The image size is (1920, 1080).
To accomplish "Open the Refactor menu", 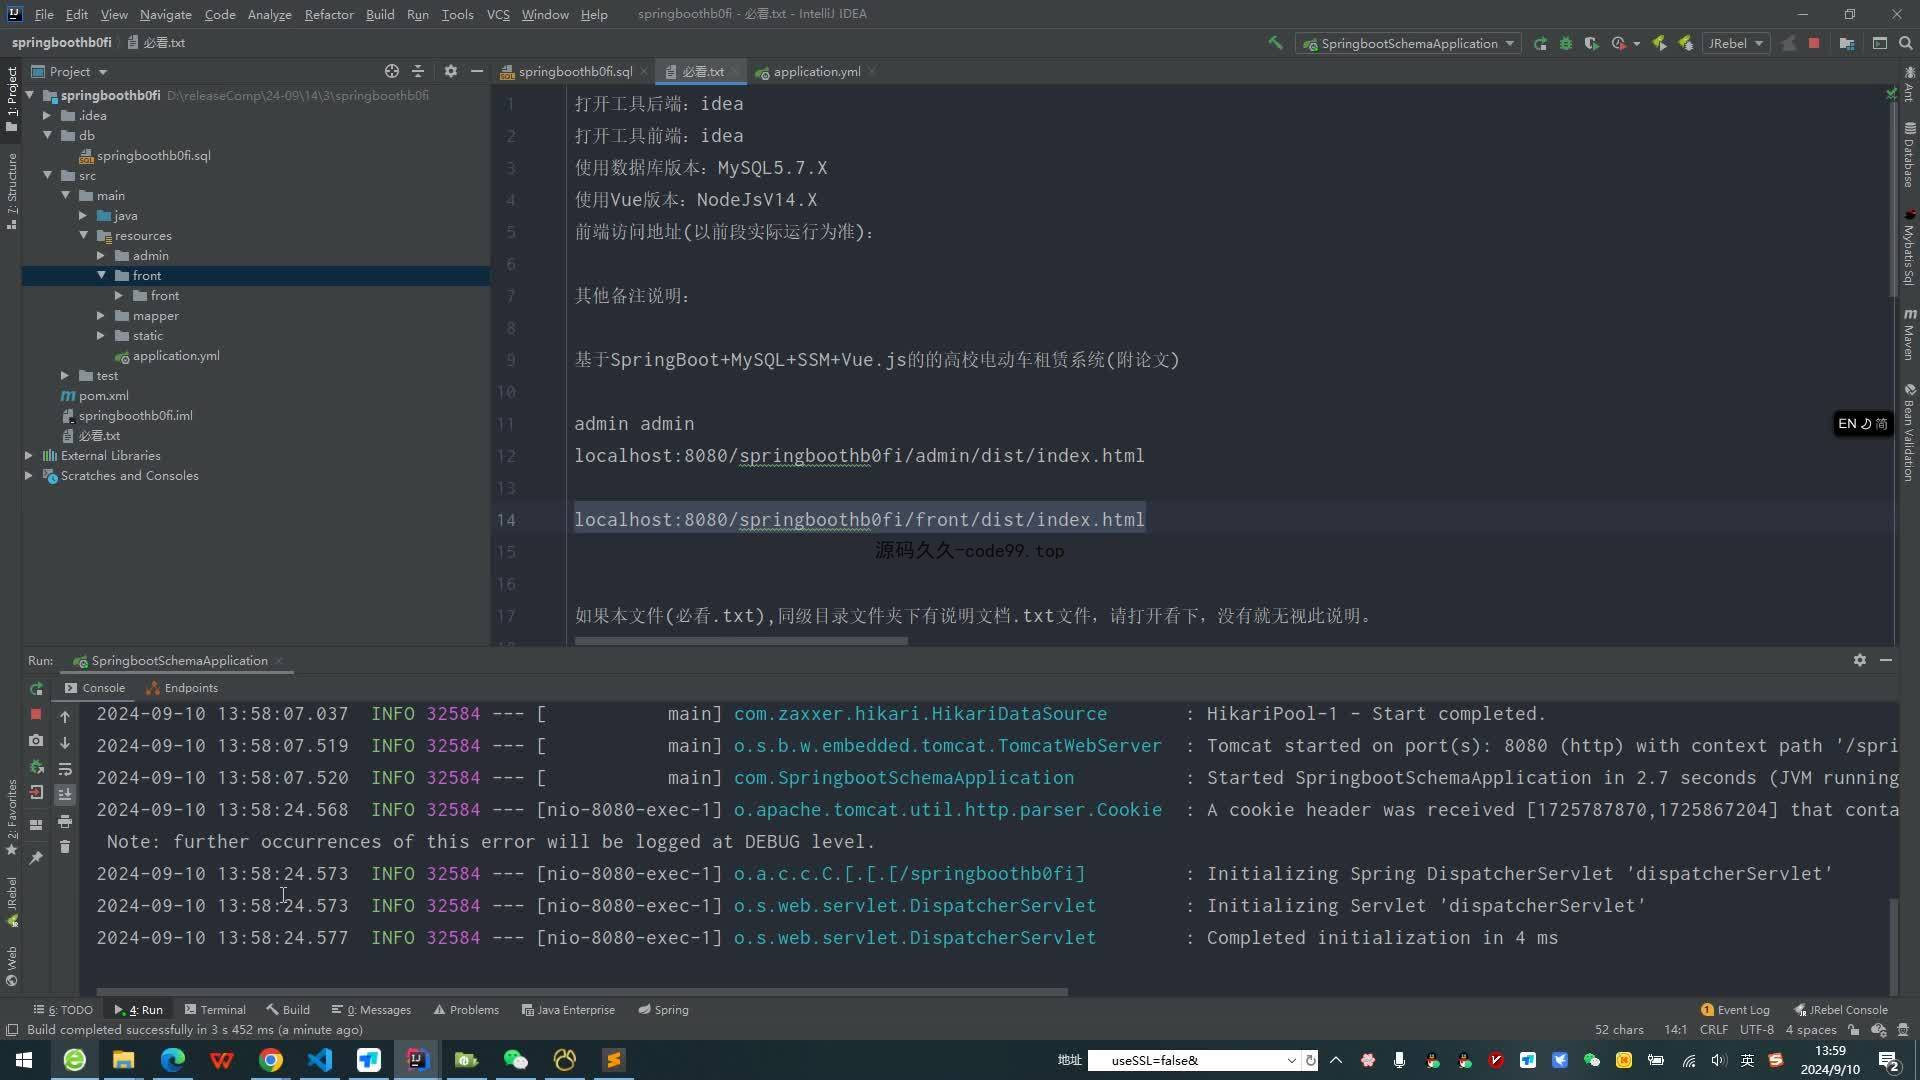I will [329, 14].
